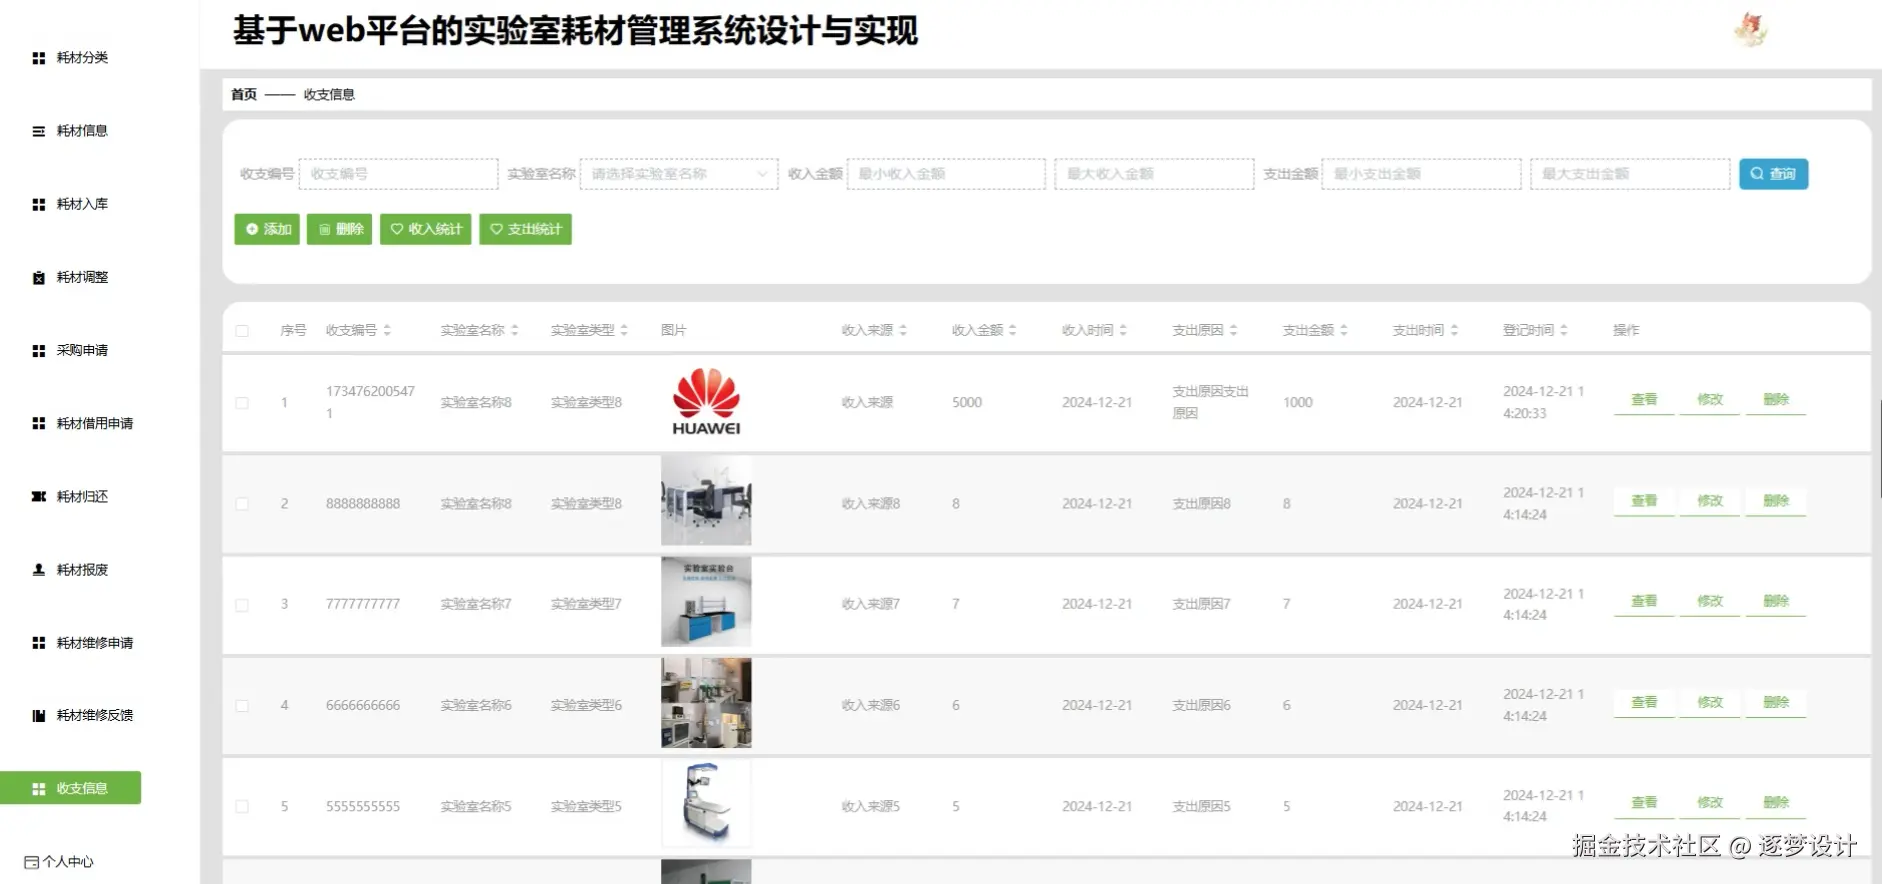Click the heart icon on 支出统计 button
Screen dimensions: 1882x884
click(496, 229)
